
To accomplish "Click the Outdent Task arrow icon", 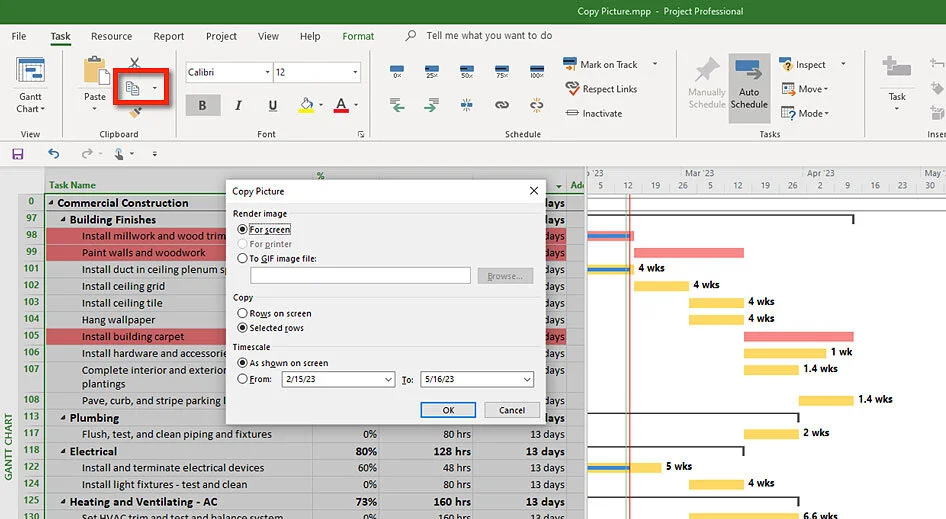I will click(x=397, y=105).
